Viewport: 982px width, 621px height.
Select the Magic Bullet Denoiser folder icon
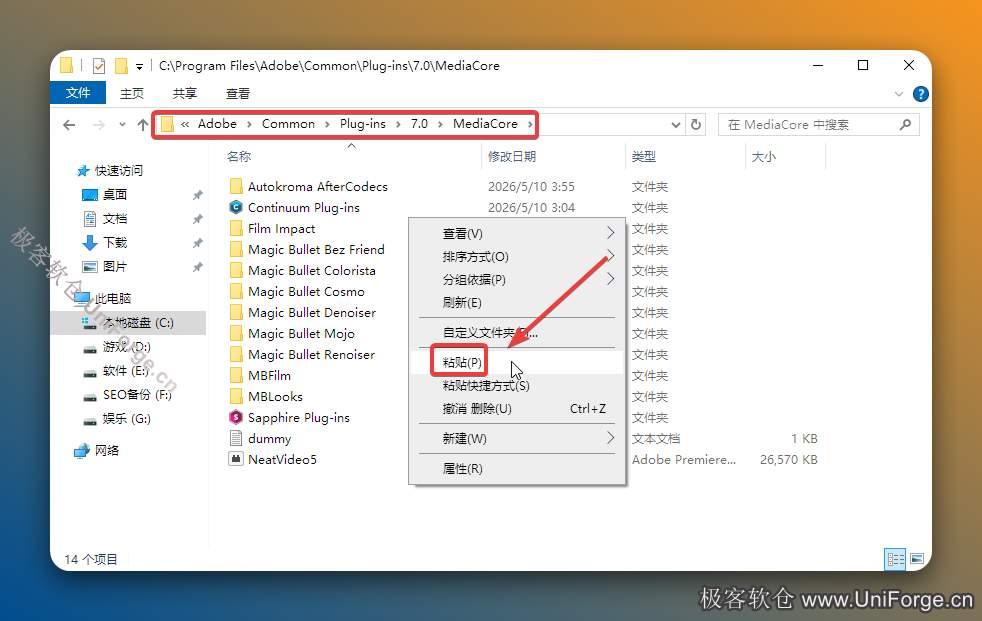coord(236,312)
